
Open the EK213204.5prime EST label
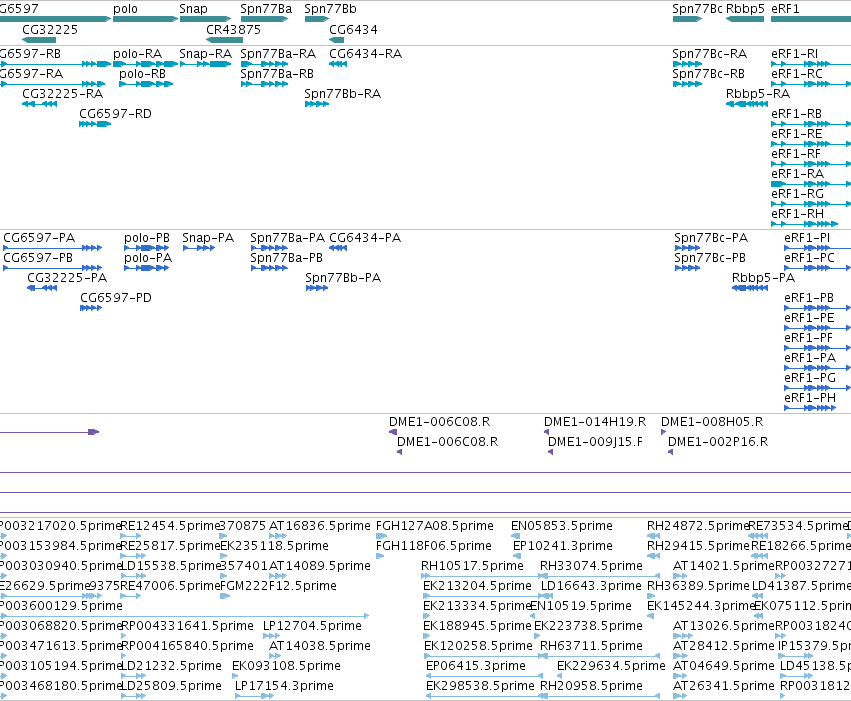pyautogui.click(x=477, y=586)
